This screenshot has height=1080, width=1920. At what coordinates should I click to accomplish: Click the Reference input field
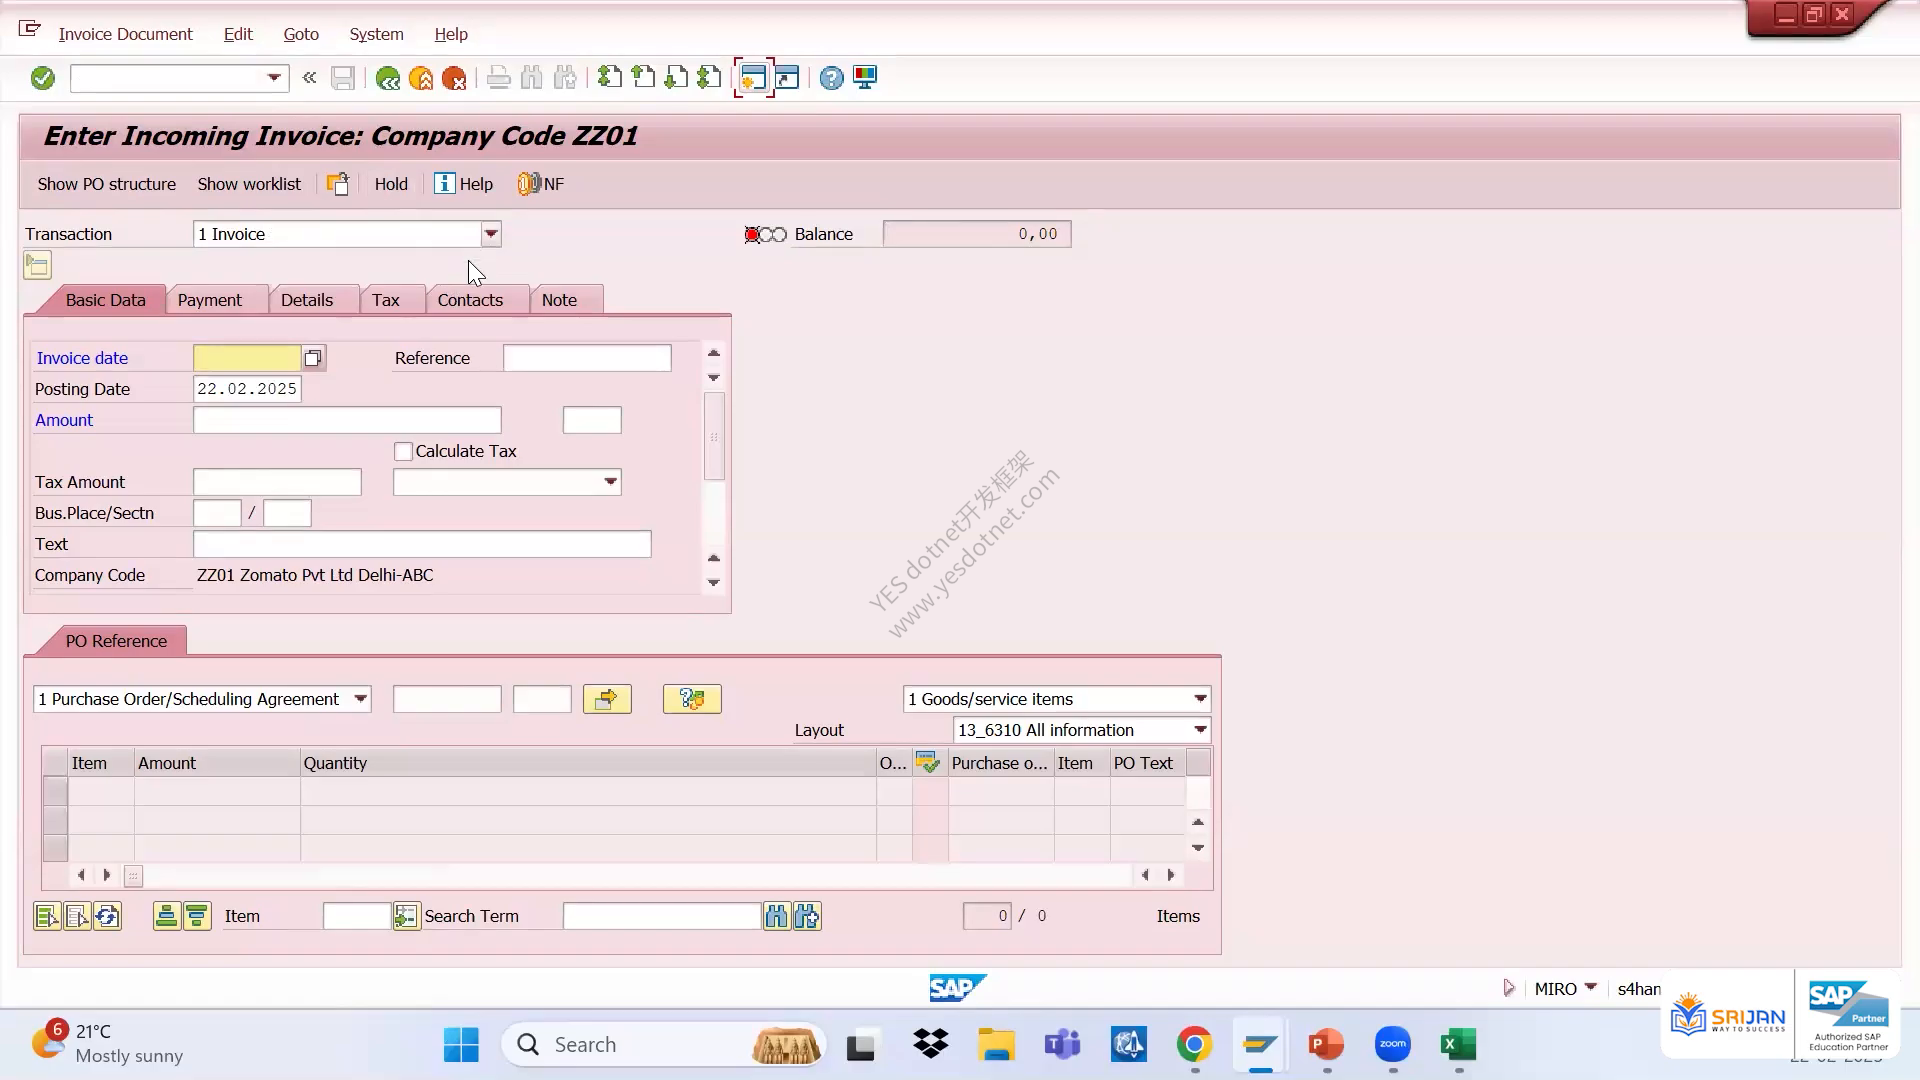click(x=587, y=358)
